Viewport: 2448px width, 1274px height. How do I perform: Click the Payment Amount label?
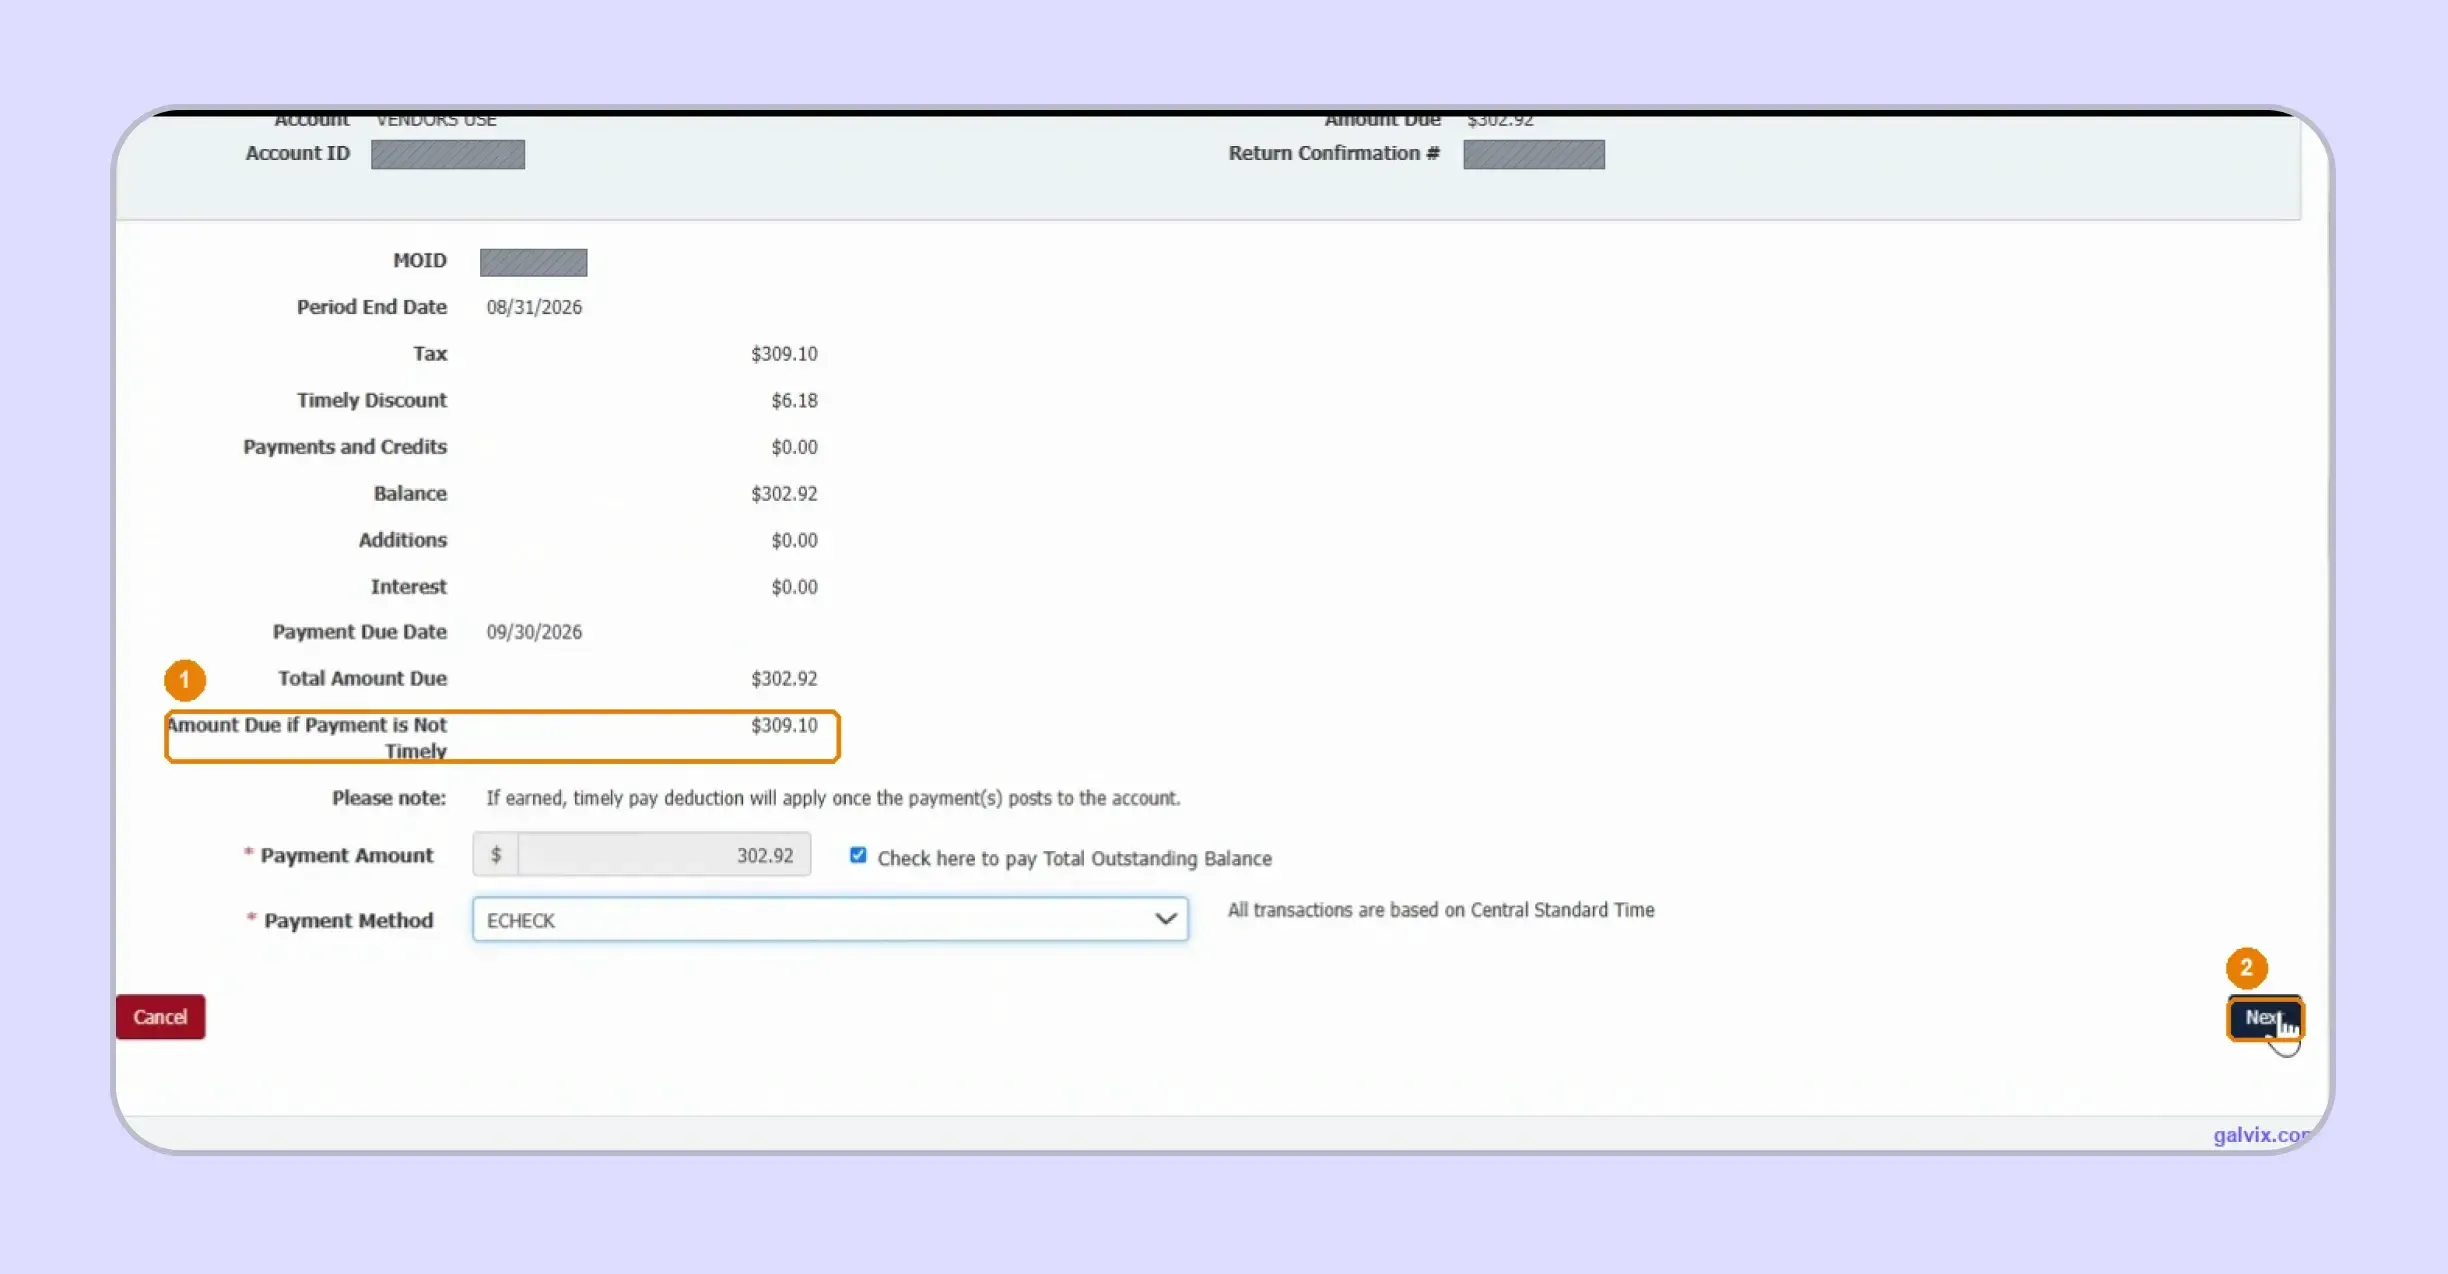pyautogui.click(x=347, y=855)
